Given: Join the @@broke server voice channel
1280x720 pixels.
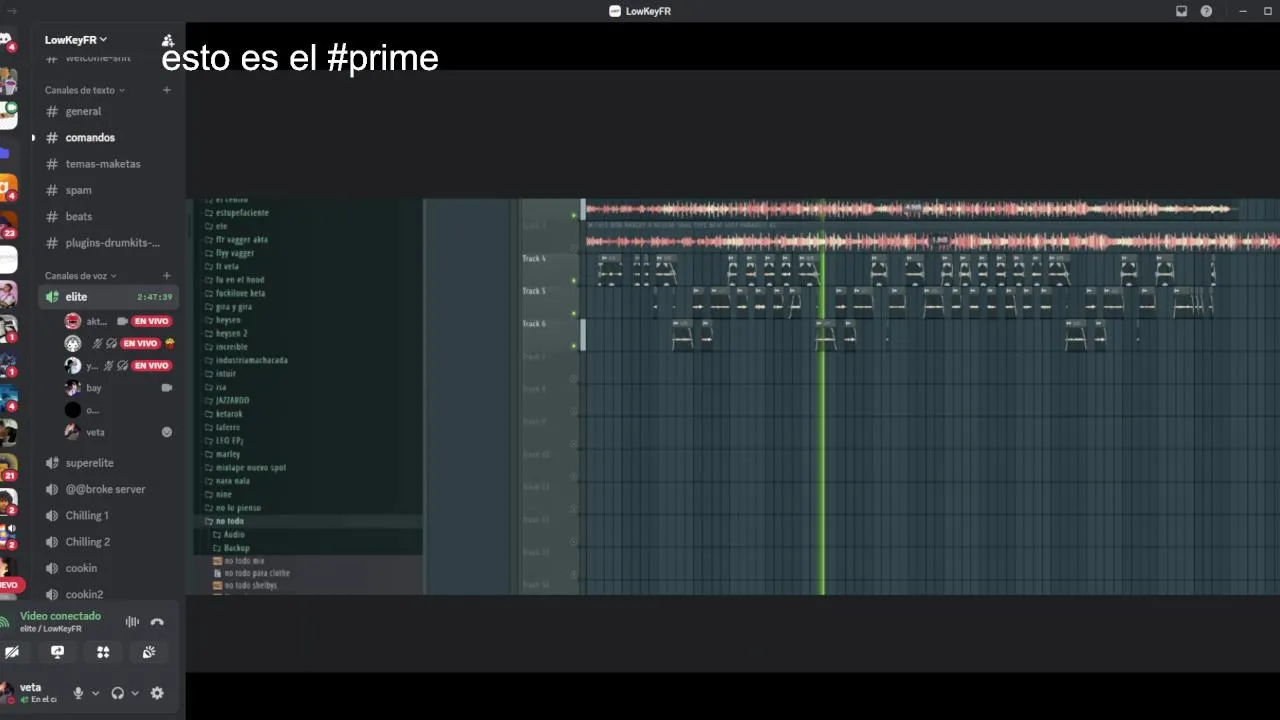Looking at the screenshot, I should pos(107,489).
